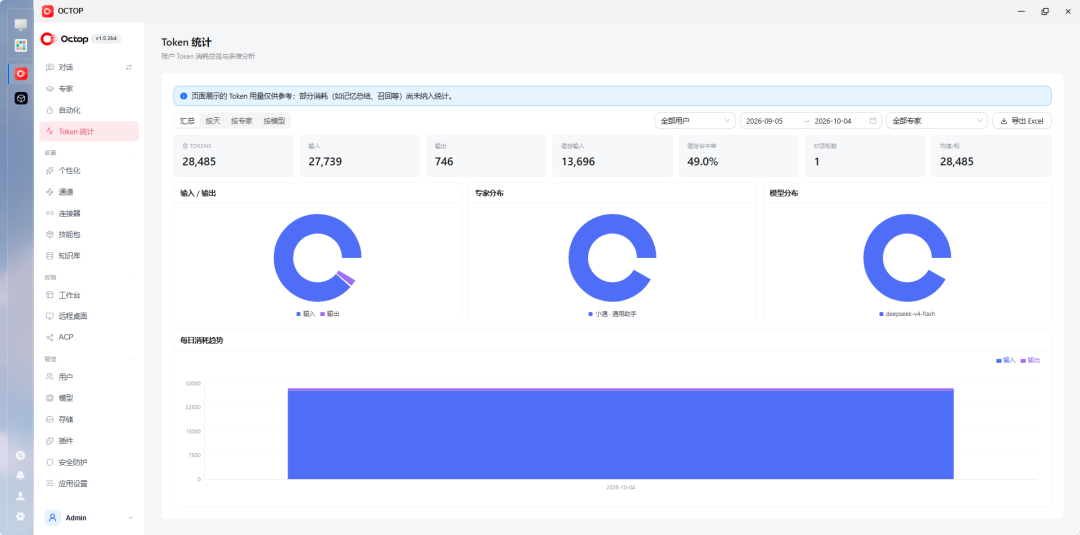The image size is (1080, 535).
Task: Click the purple 输出 slice of 输入/输出 donut
Action: (346, 277)
